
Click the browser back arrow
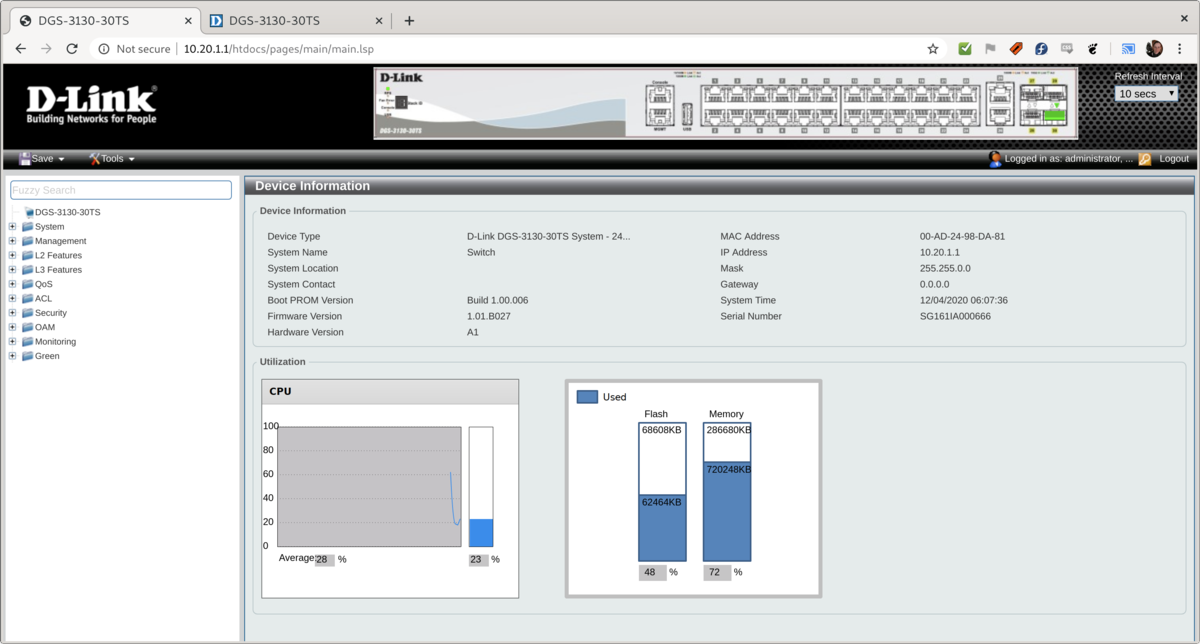(21, 48)
